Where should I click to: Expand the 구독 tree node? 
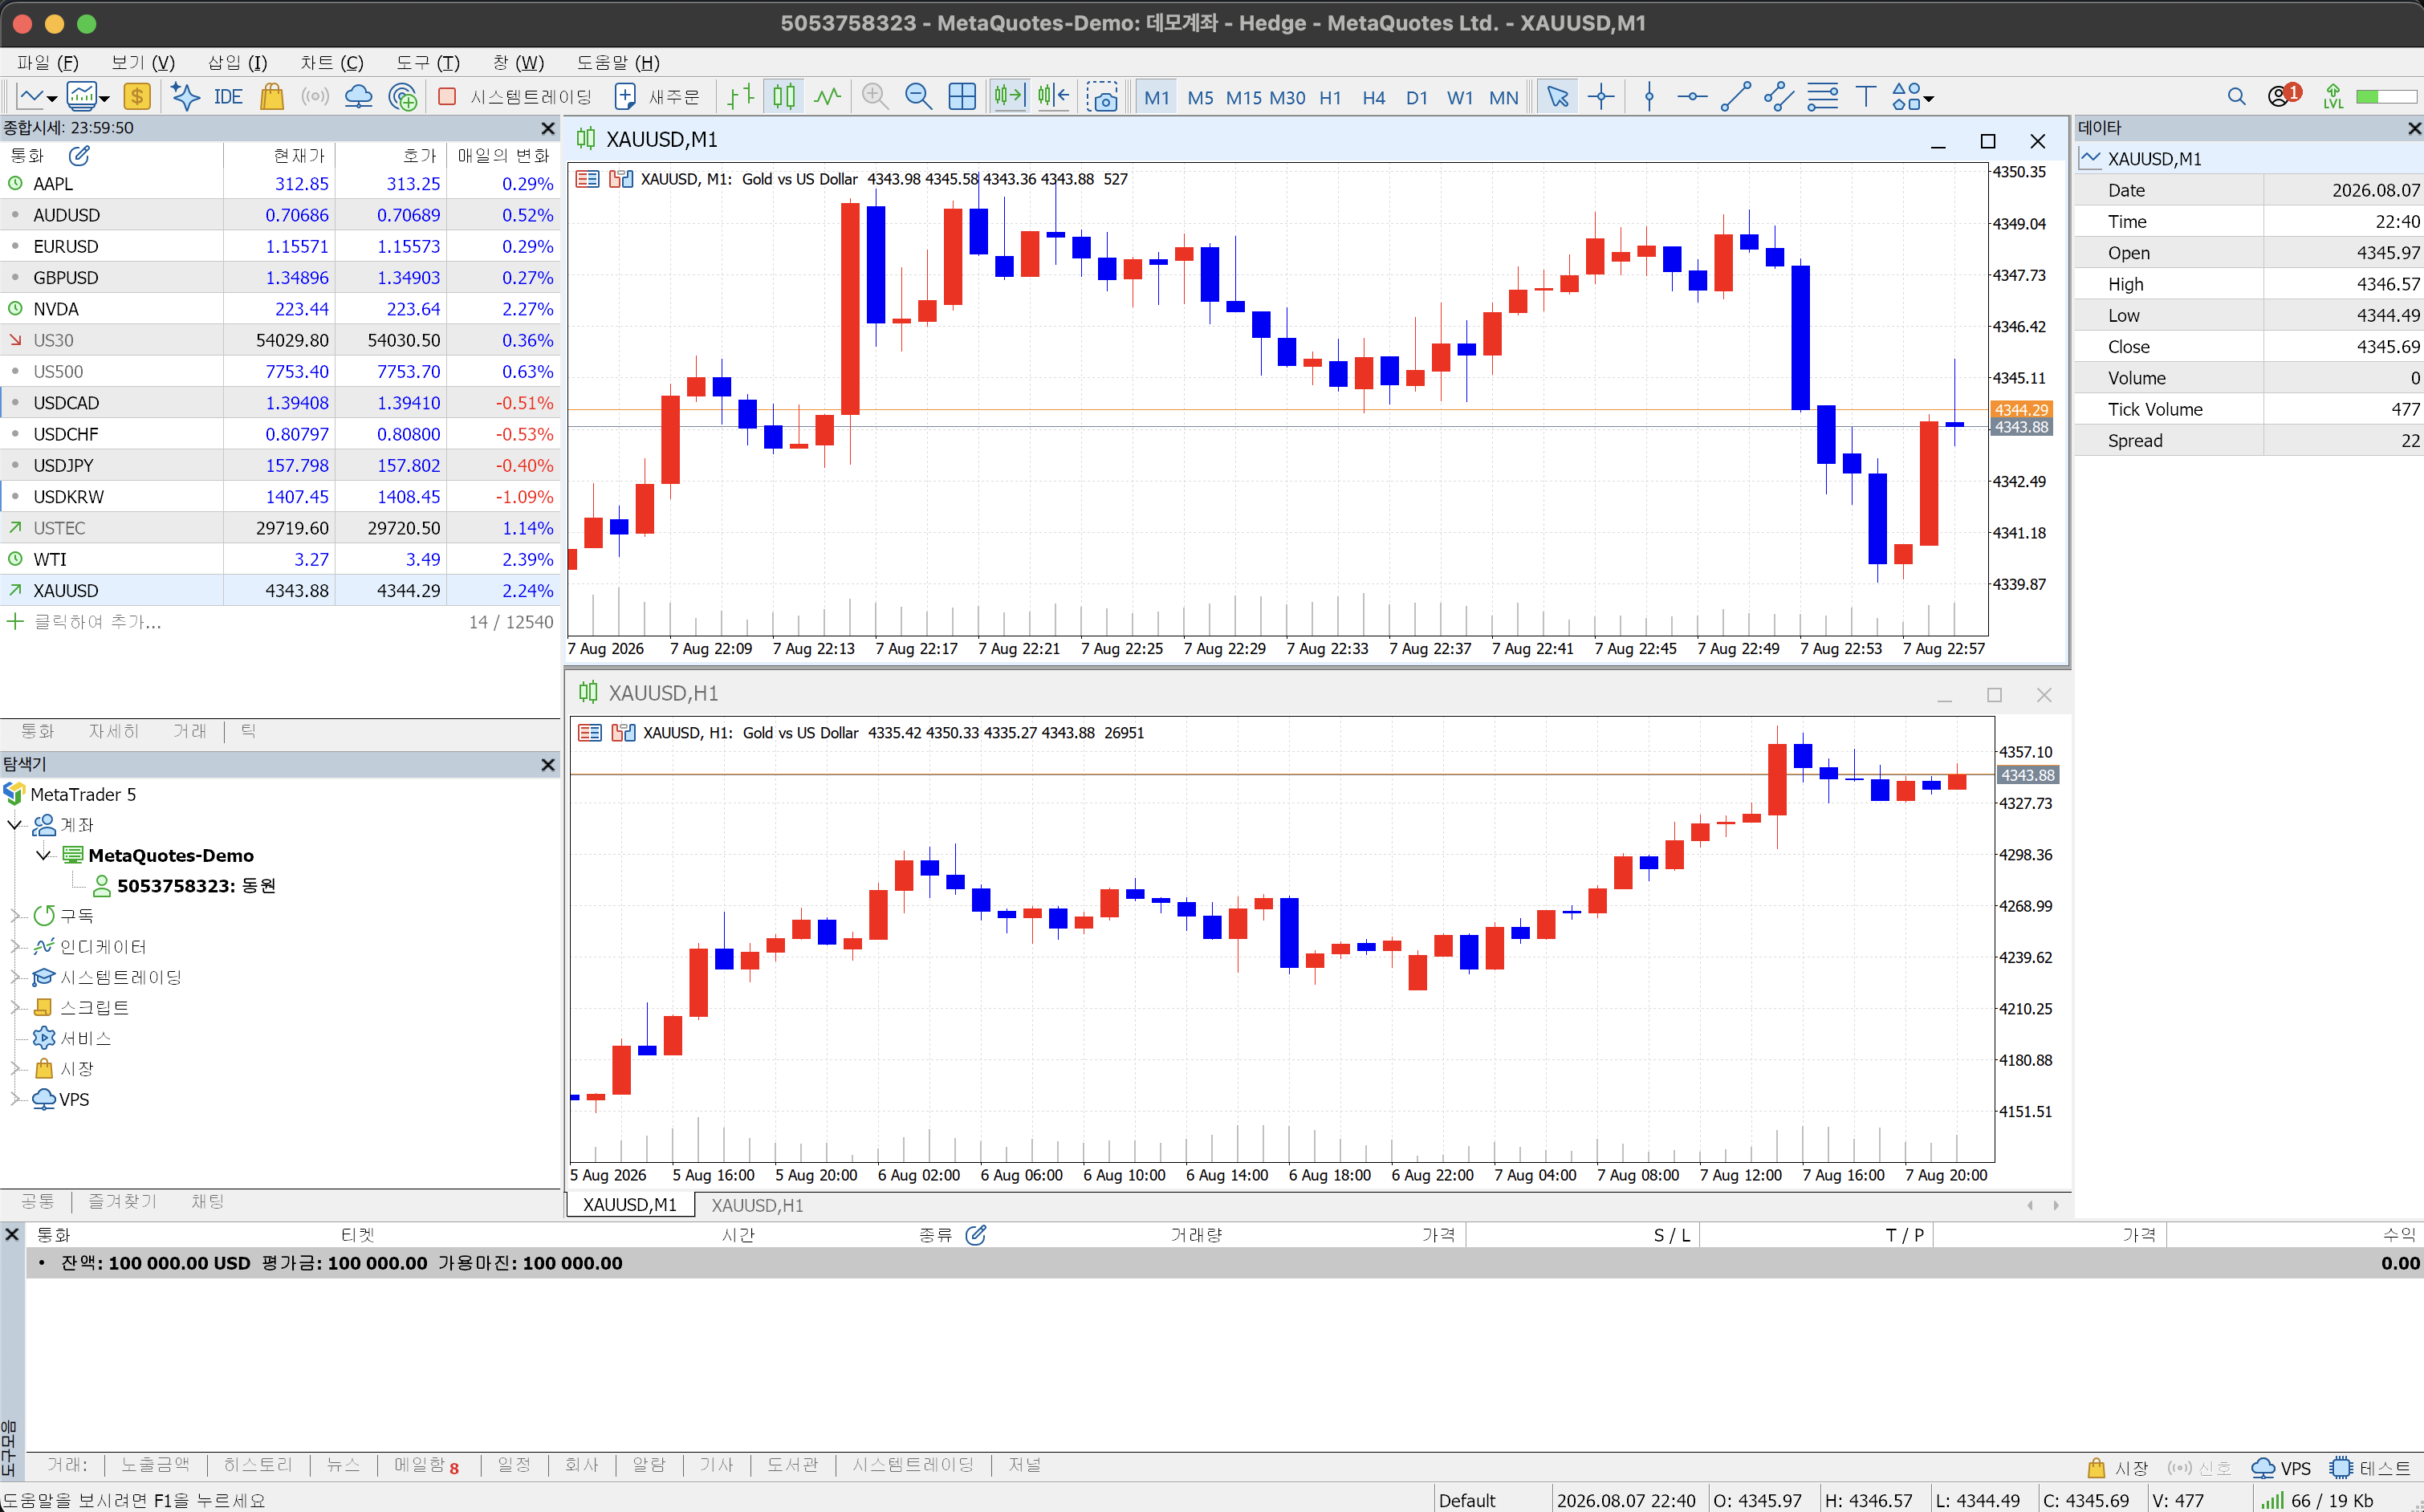click(x=14, y=916)
